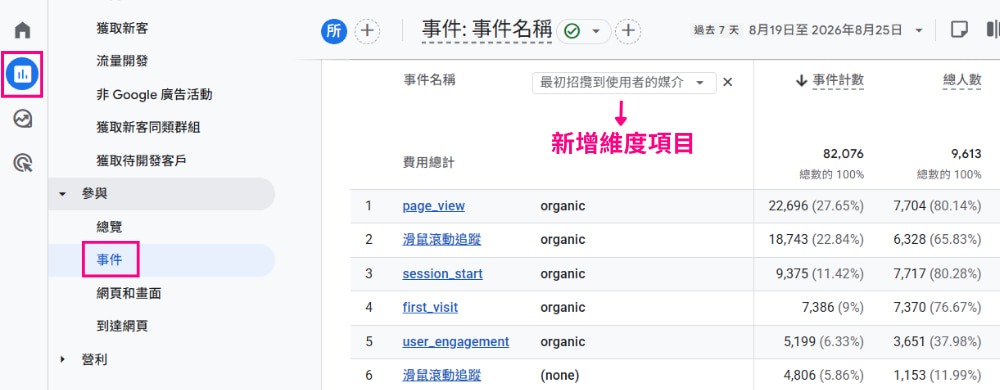Image resolution: width=1000 pixels, height=390 pixels.
Task: Open the date range dropdown arrow
Action: (x=918, y=30)
